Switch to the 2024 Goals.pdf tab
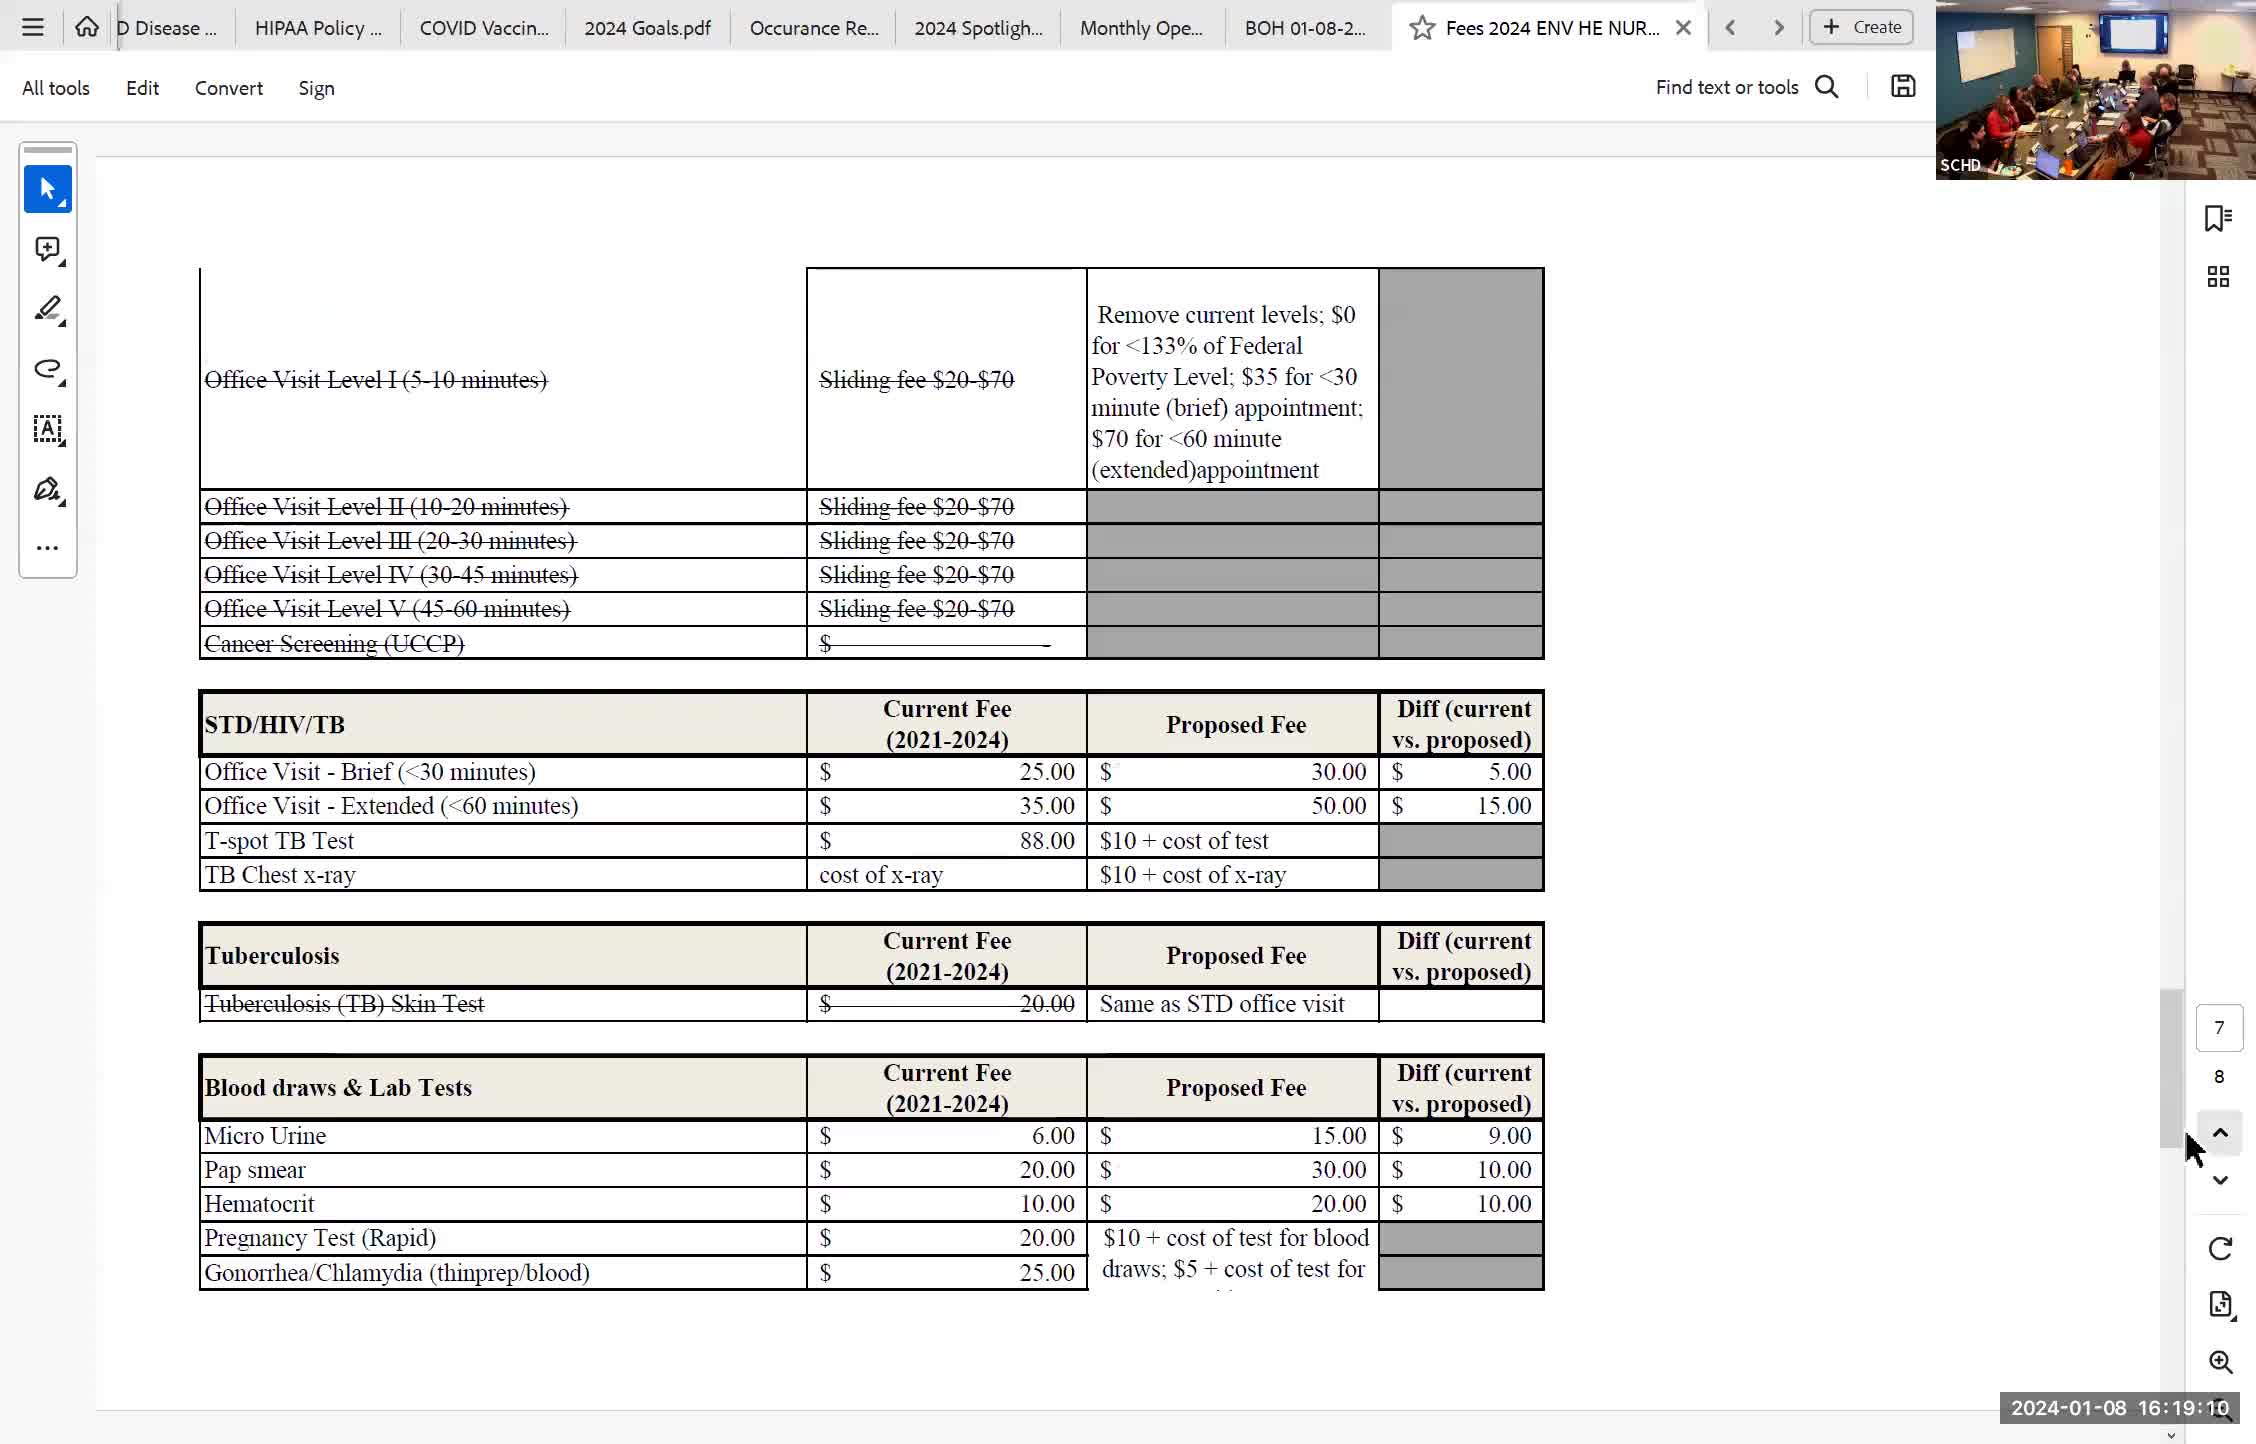Image resolution: width=2256 pixels, height=1444 pixels. pos(647,28)
